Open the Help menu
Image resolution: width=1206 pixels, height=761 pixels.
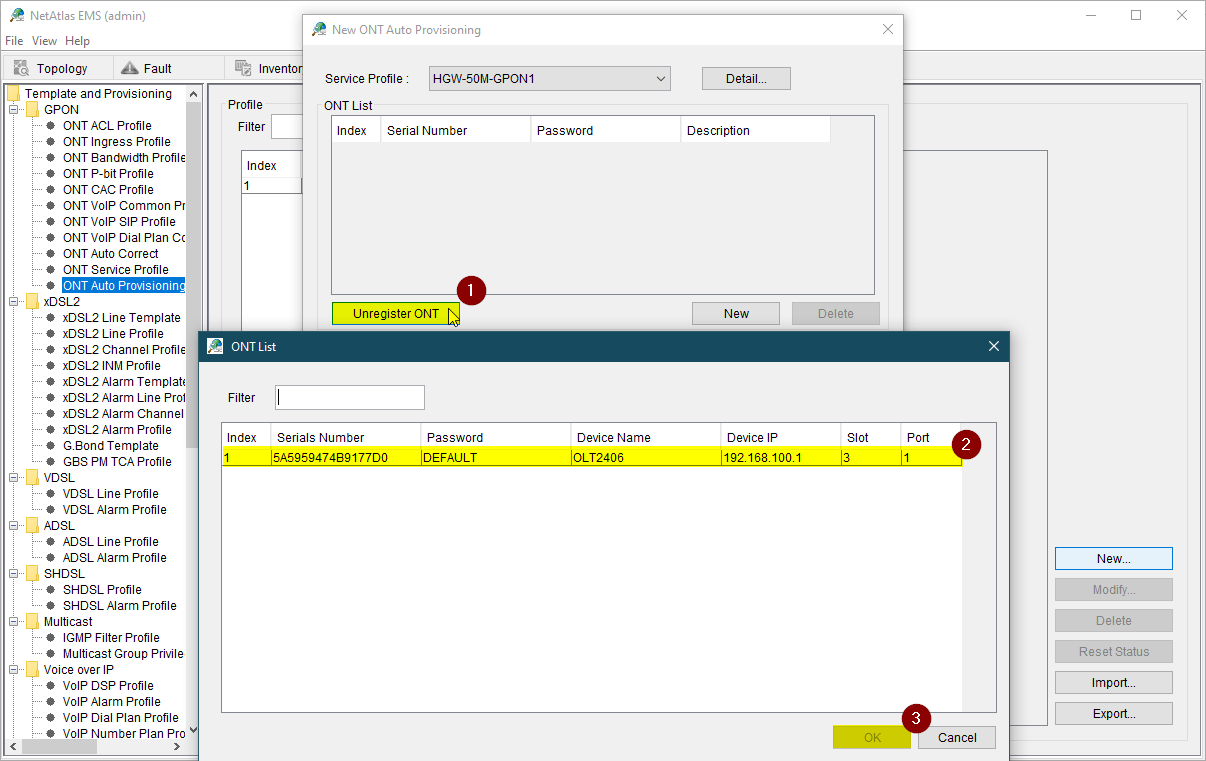tap(77, 41)
